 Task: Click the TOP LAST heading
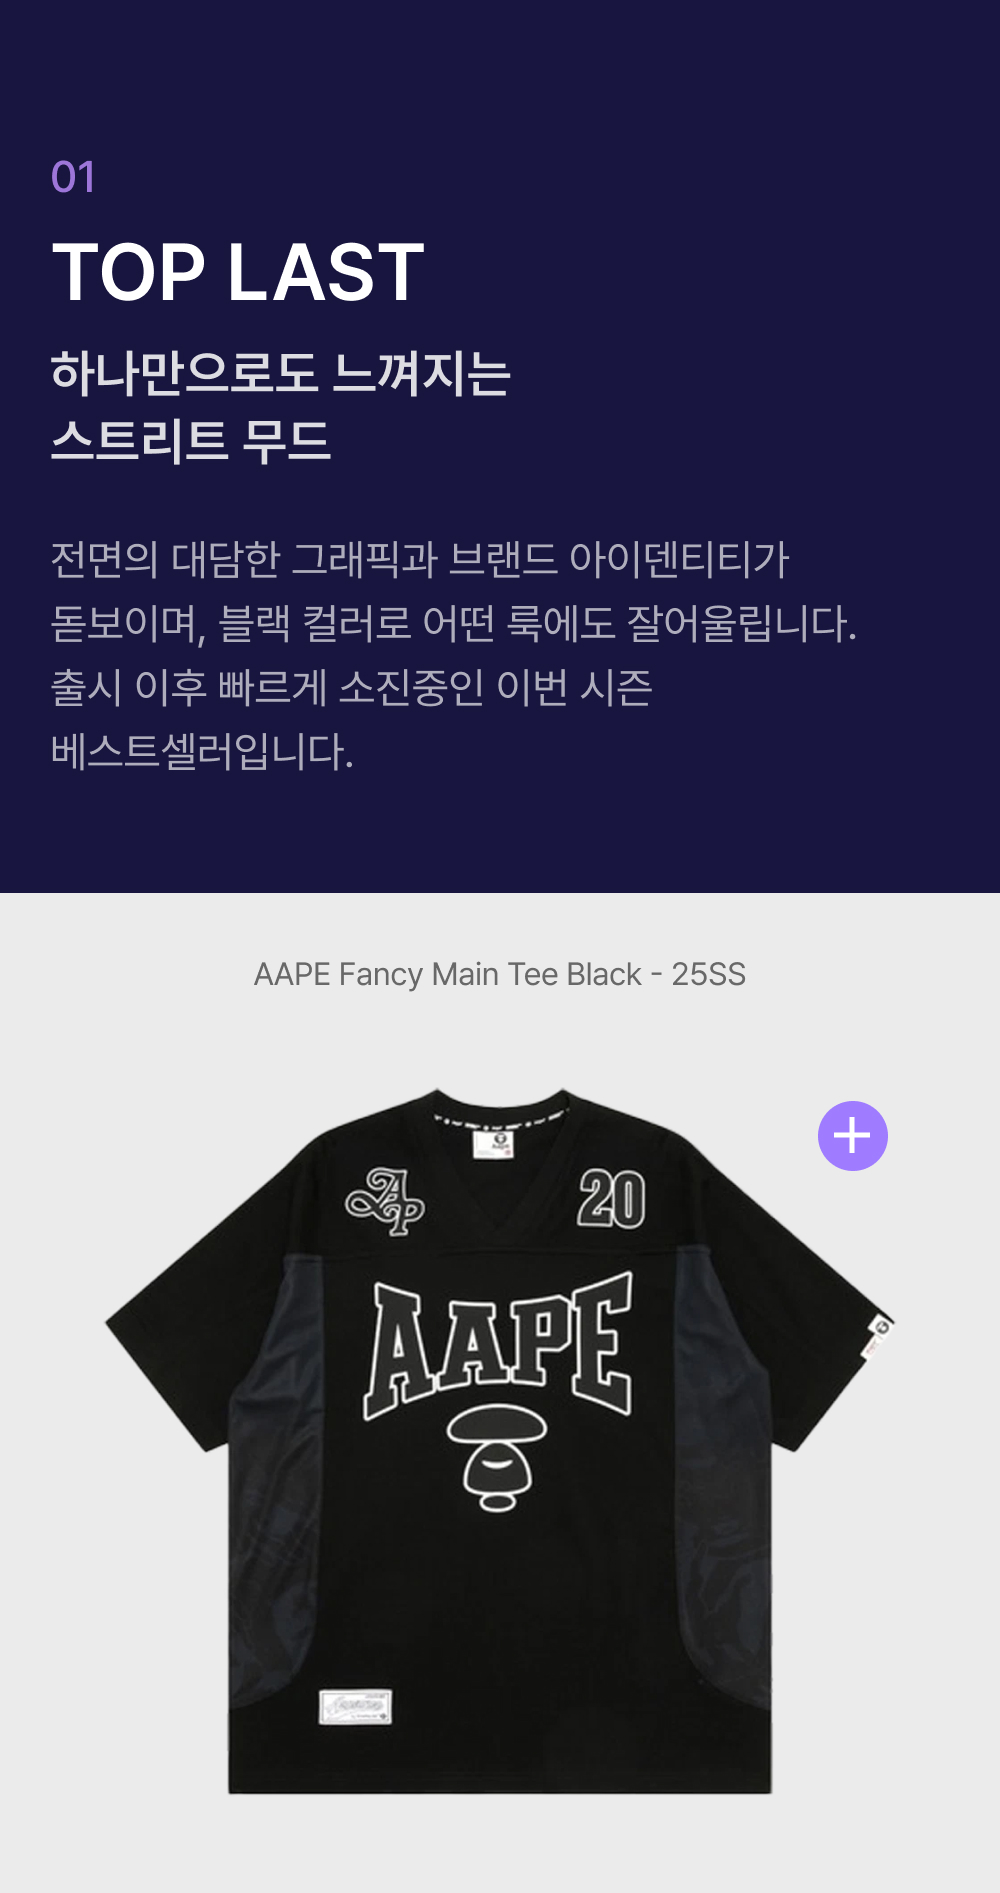238,272
